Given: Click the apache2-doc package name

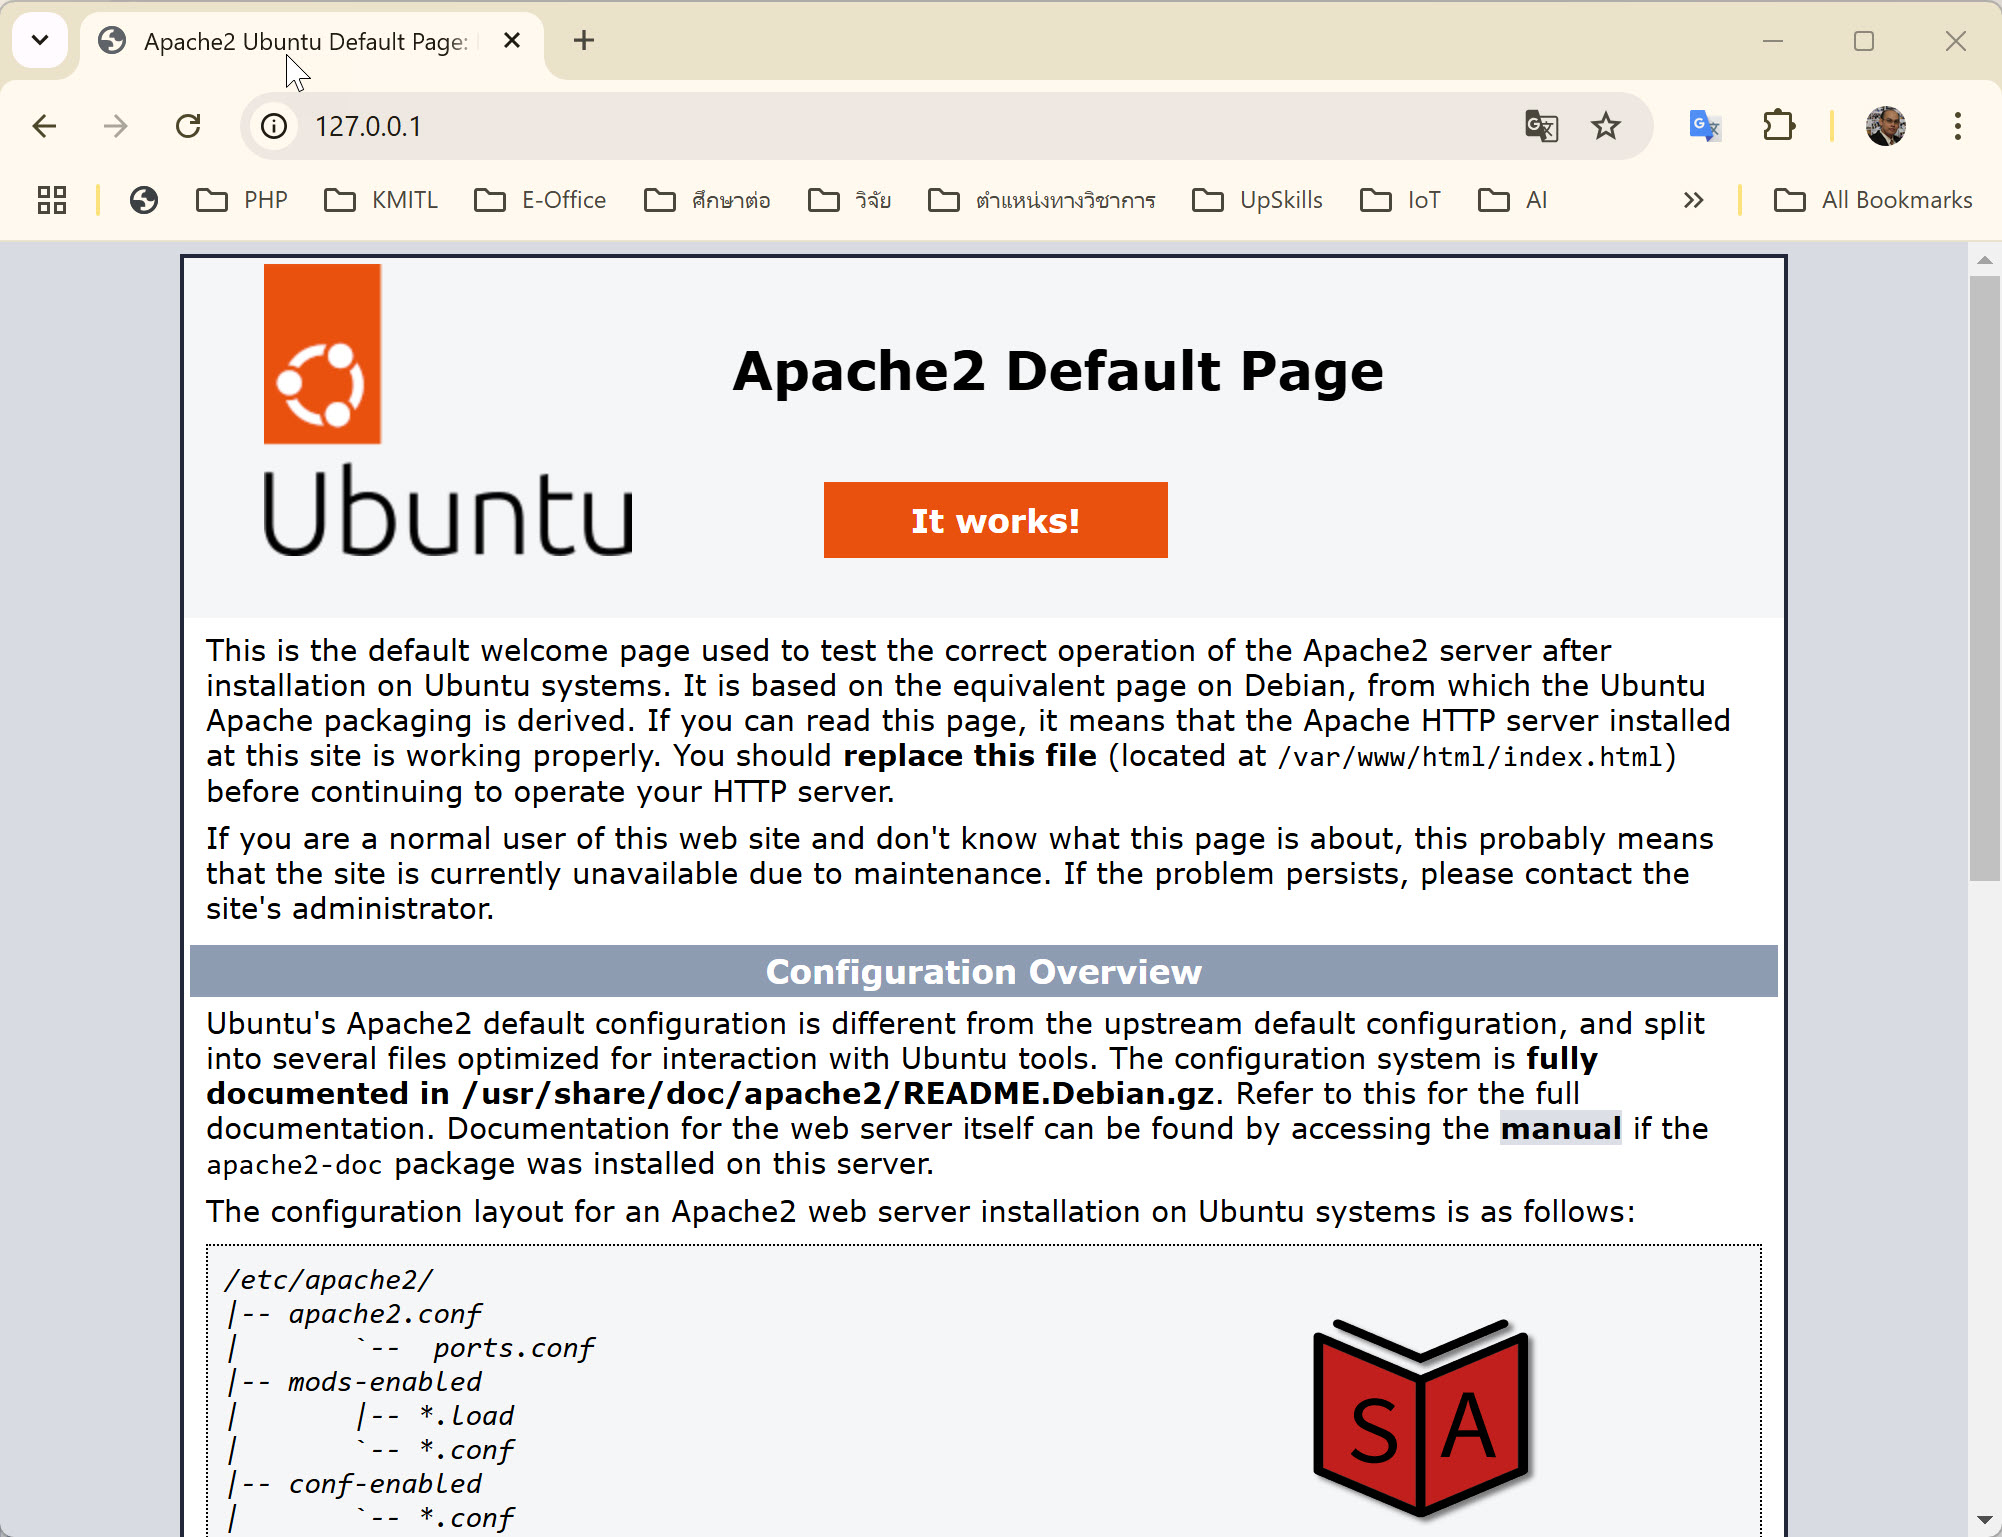Looking at the screenshot, I should pyautogui.click(x=294, y=1165).
